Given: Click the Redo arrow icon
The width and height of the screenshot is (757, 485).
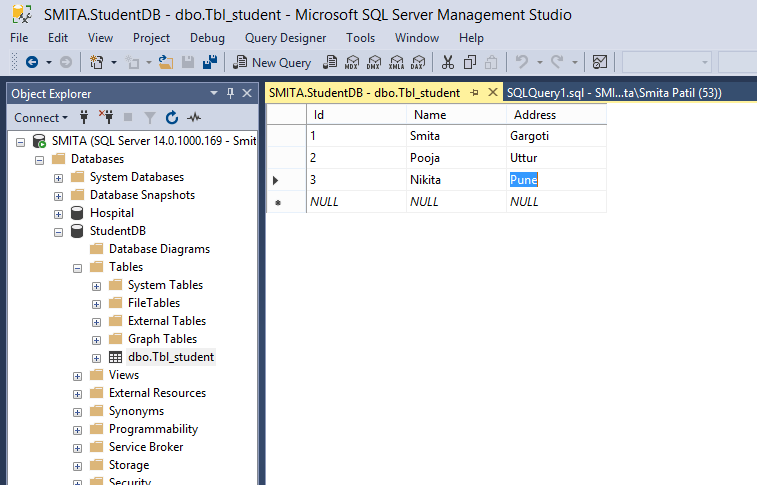Looking at the screenshot, I should click(557, 62).
